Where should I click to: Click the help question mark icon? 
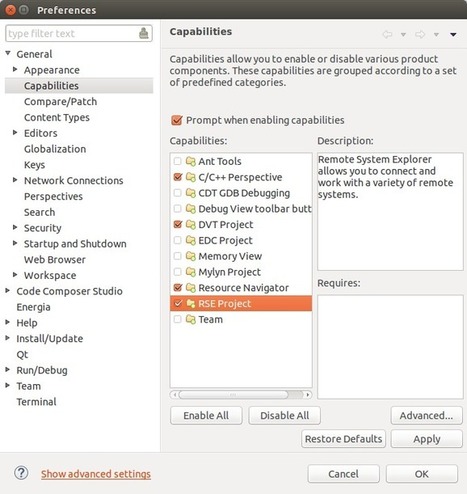pyautogui.click(x=21, y=473)
